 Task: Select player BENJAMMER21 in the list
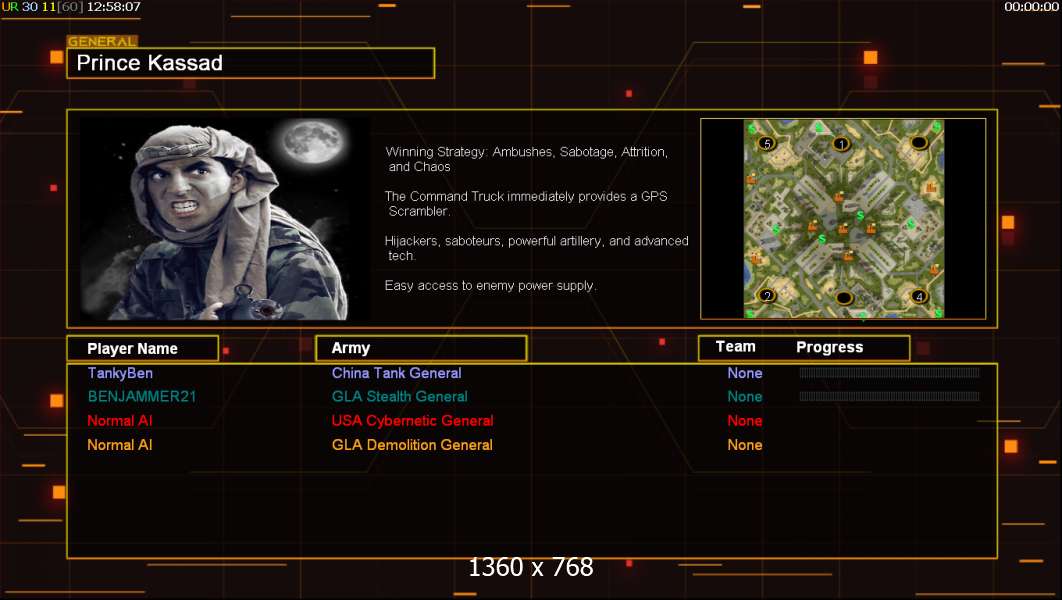(142, 397)
